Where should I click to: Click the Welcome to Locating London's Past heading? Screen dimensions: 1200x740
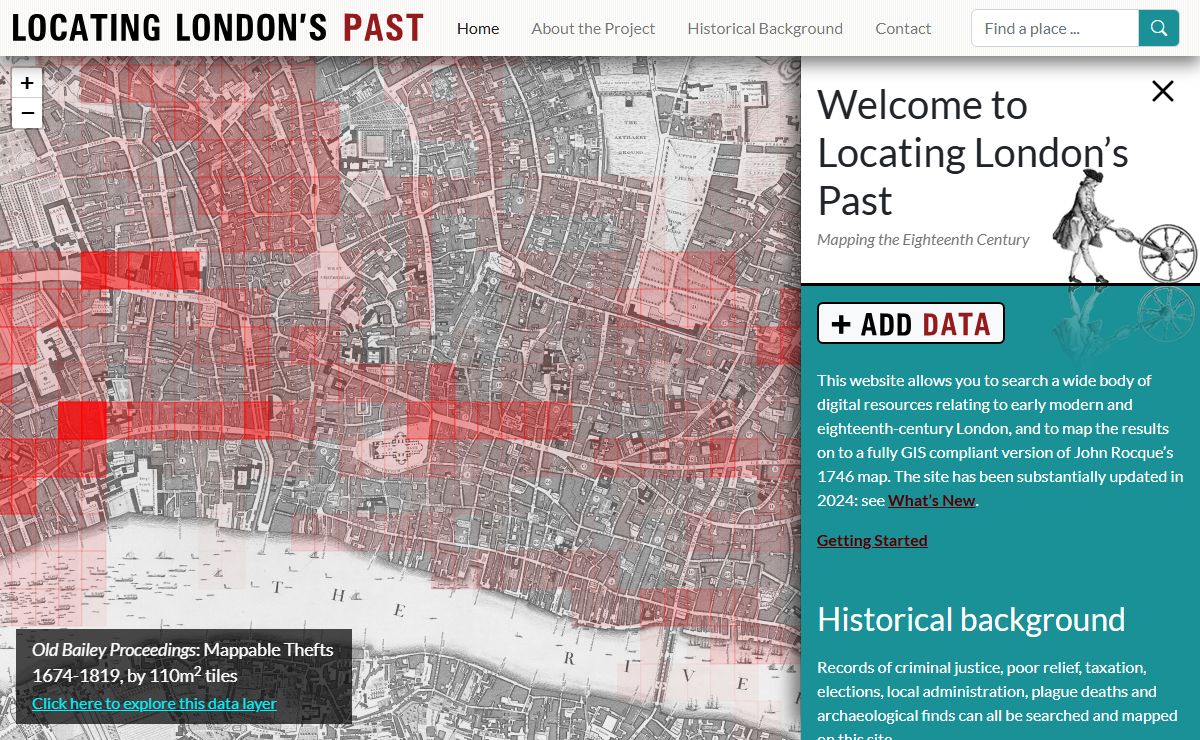[973, 152]
